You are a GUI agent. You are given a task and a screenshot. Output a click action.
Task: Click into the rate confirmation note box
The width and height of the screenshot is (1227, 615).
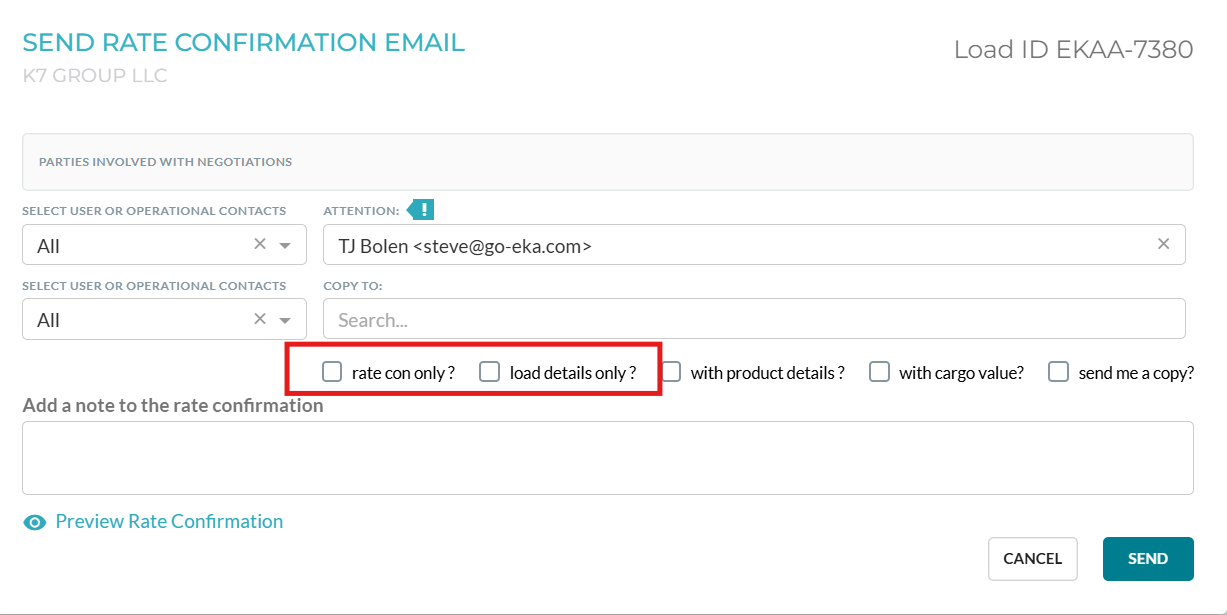pos(608,458)
